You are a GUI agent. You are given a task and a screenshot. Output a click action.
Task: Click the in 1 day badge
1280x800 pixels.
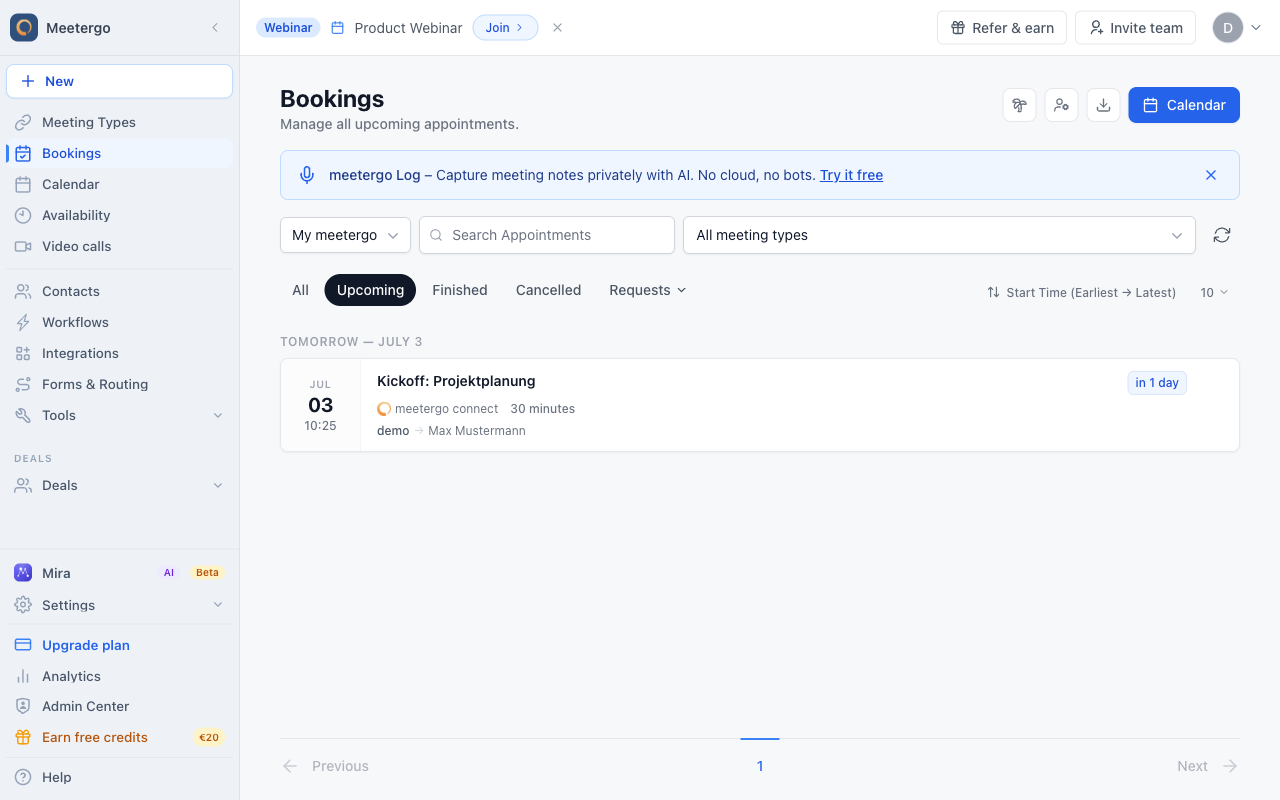coord(1157,383)
